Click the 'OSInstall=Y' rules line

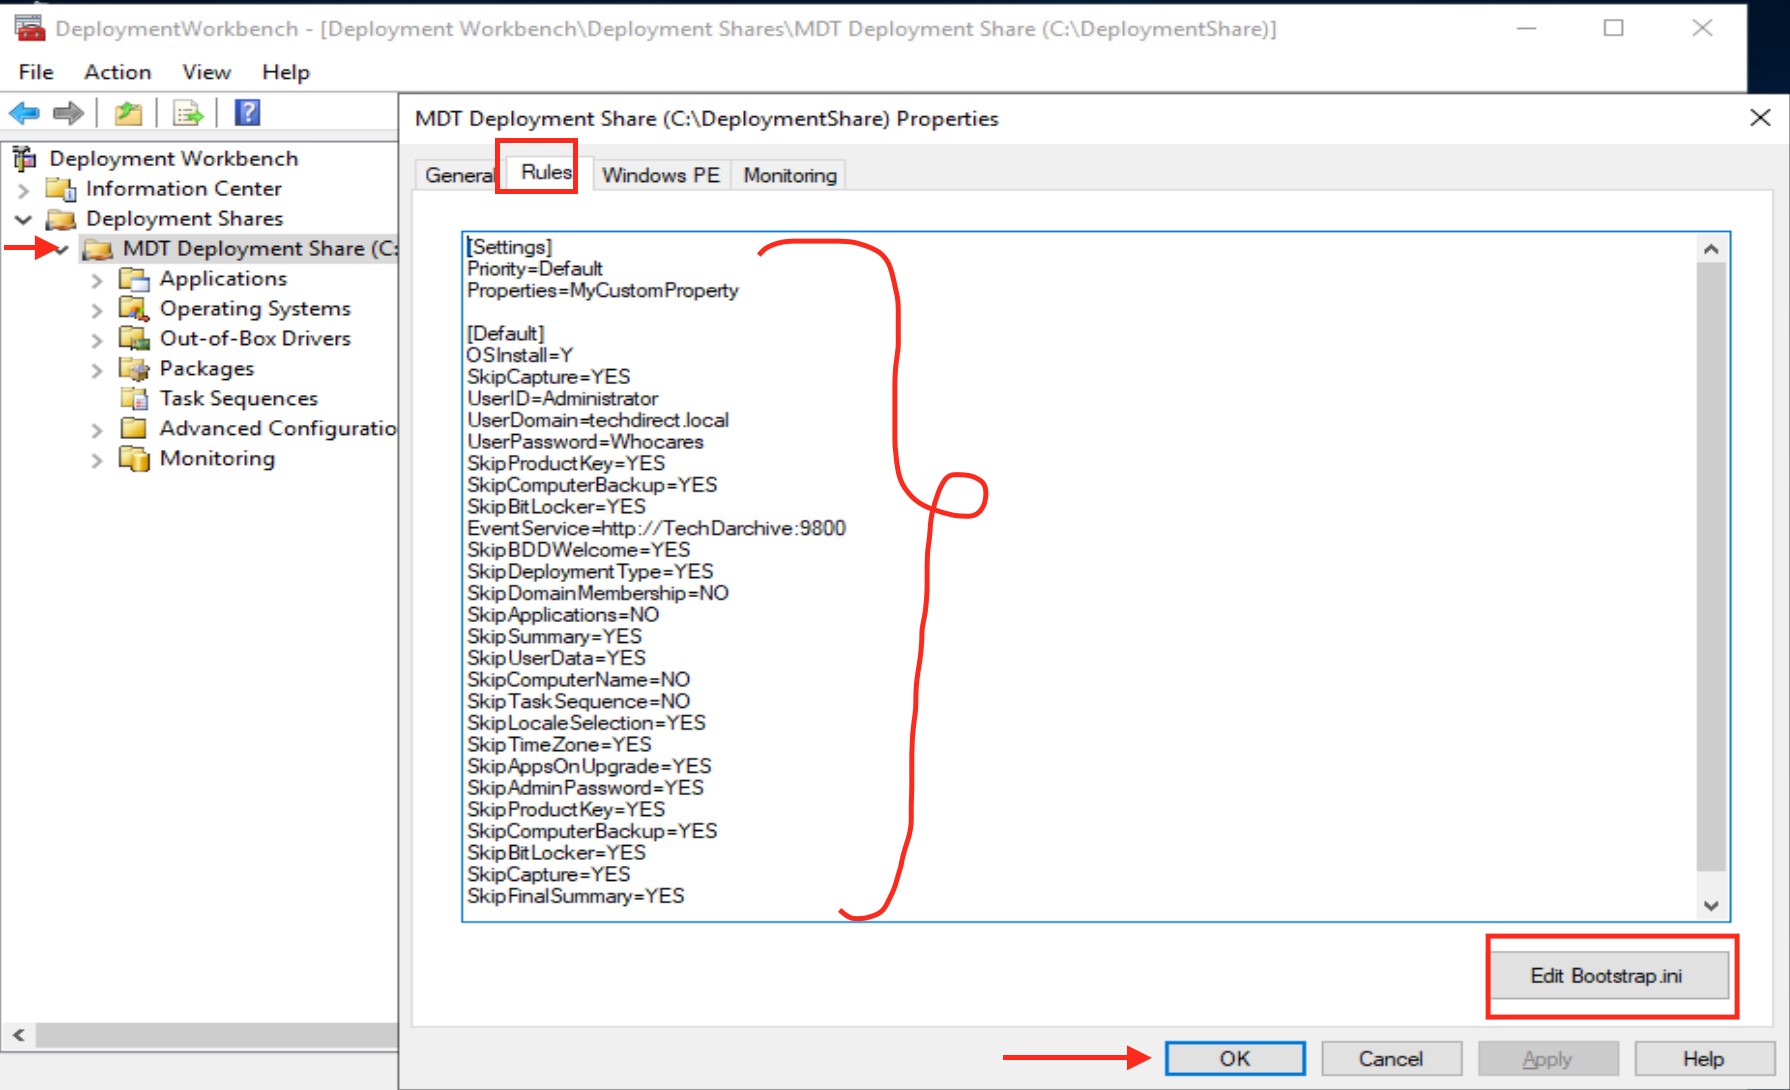click(520, 355)
